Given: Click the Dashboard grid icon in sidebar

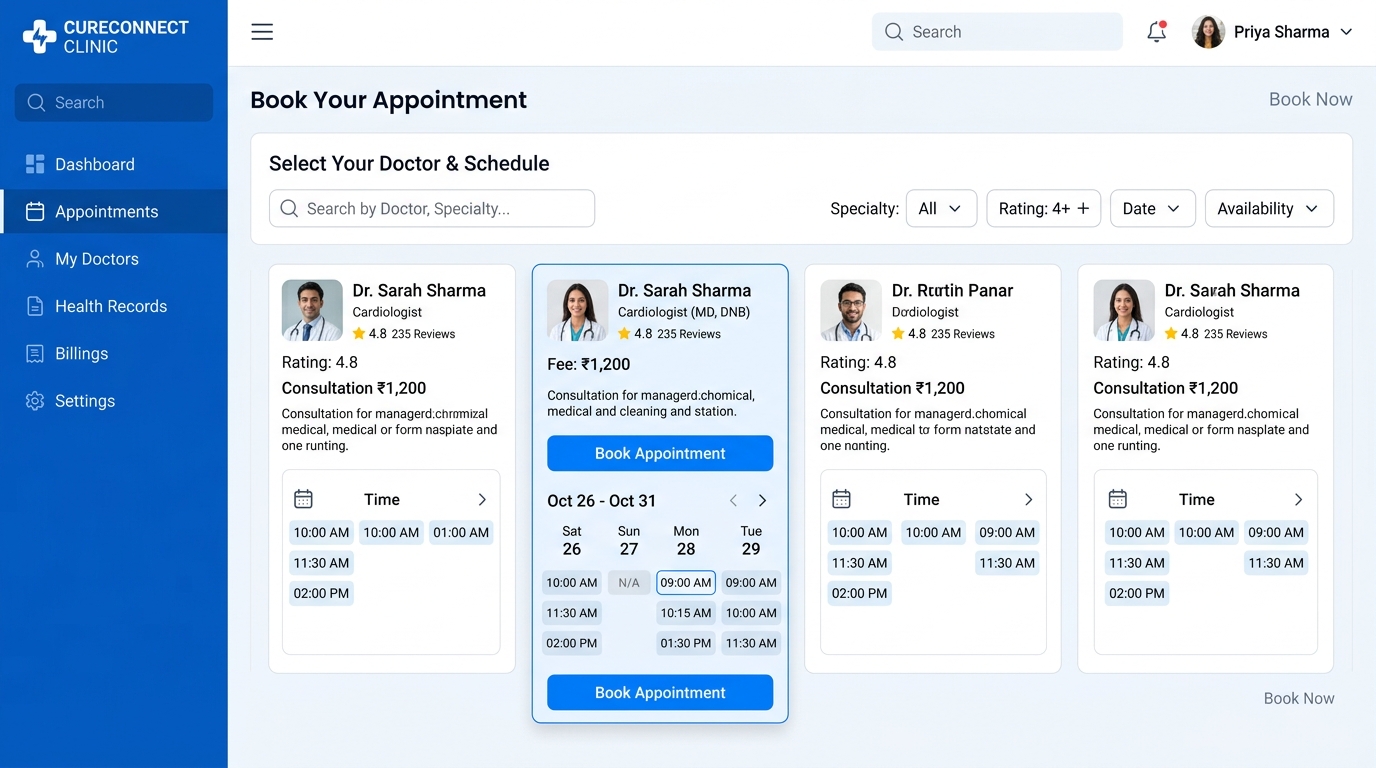Looking at the screenshot, I should [35, 164].
